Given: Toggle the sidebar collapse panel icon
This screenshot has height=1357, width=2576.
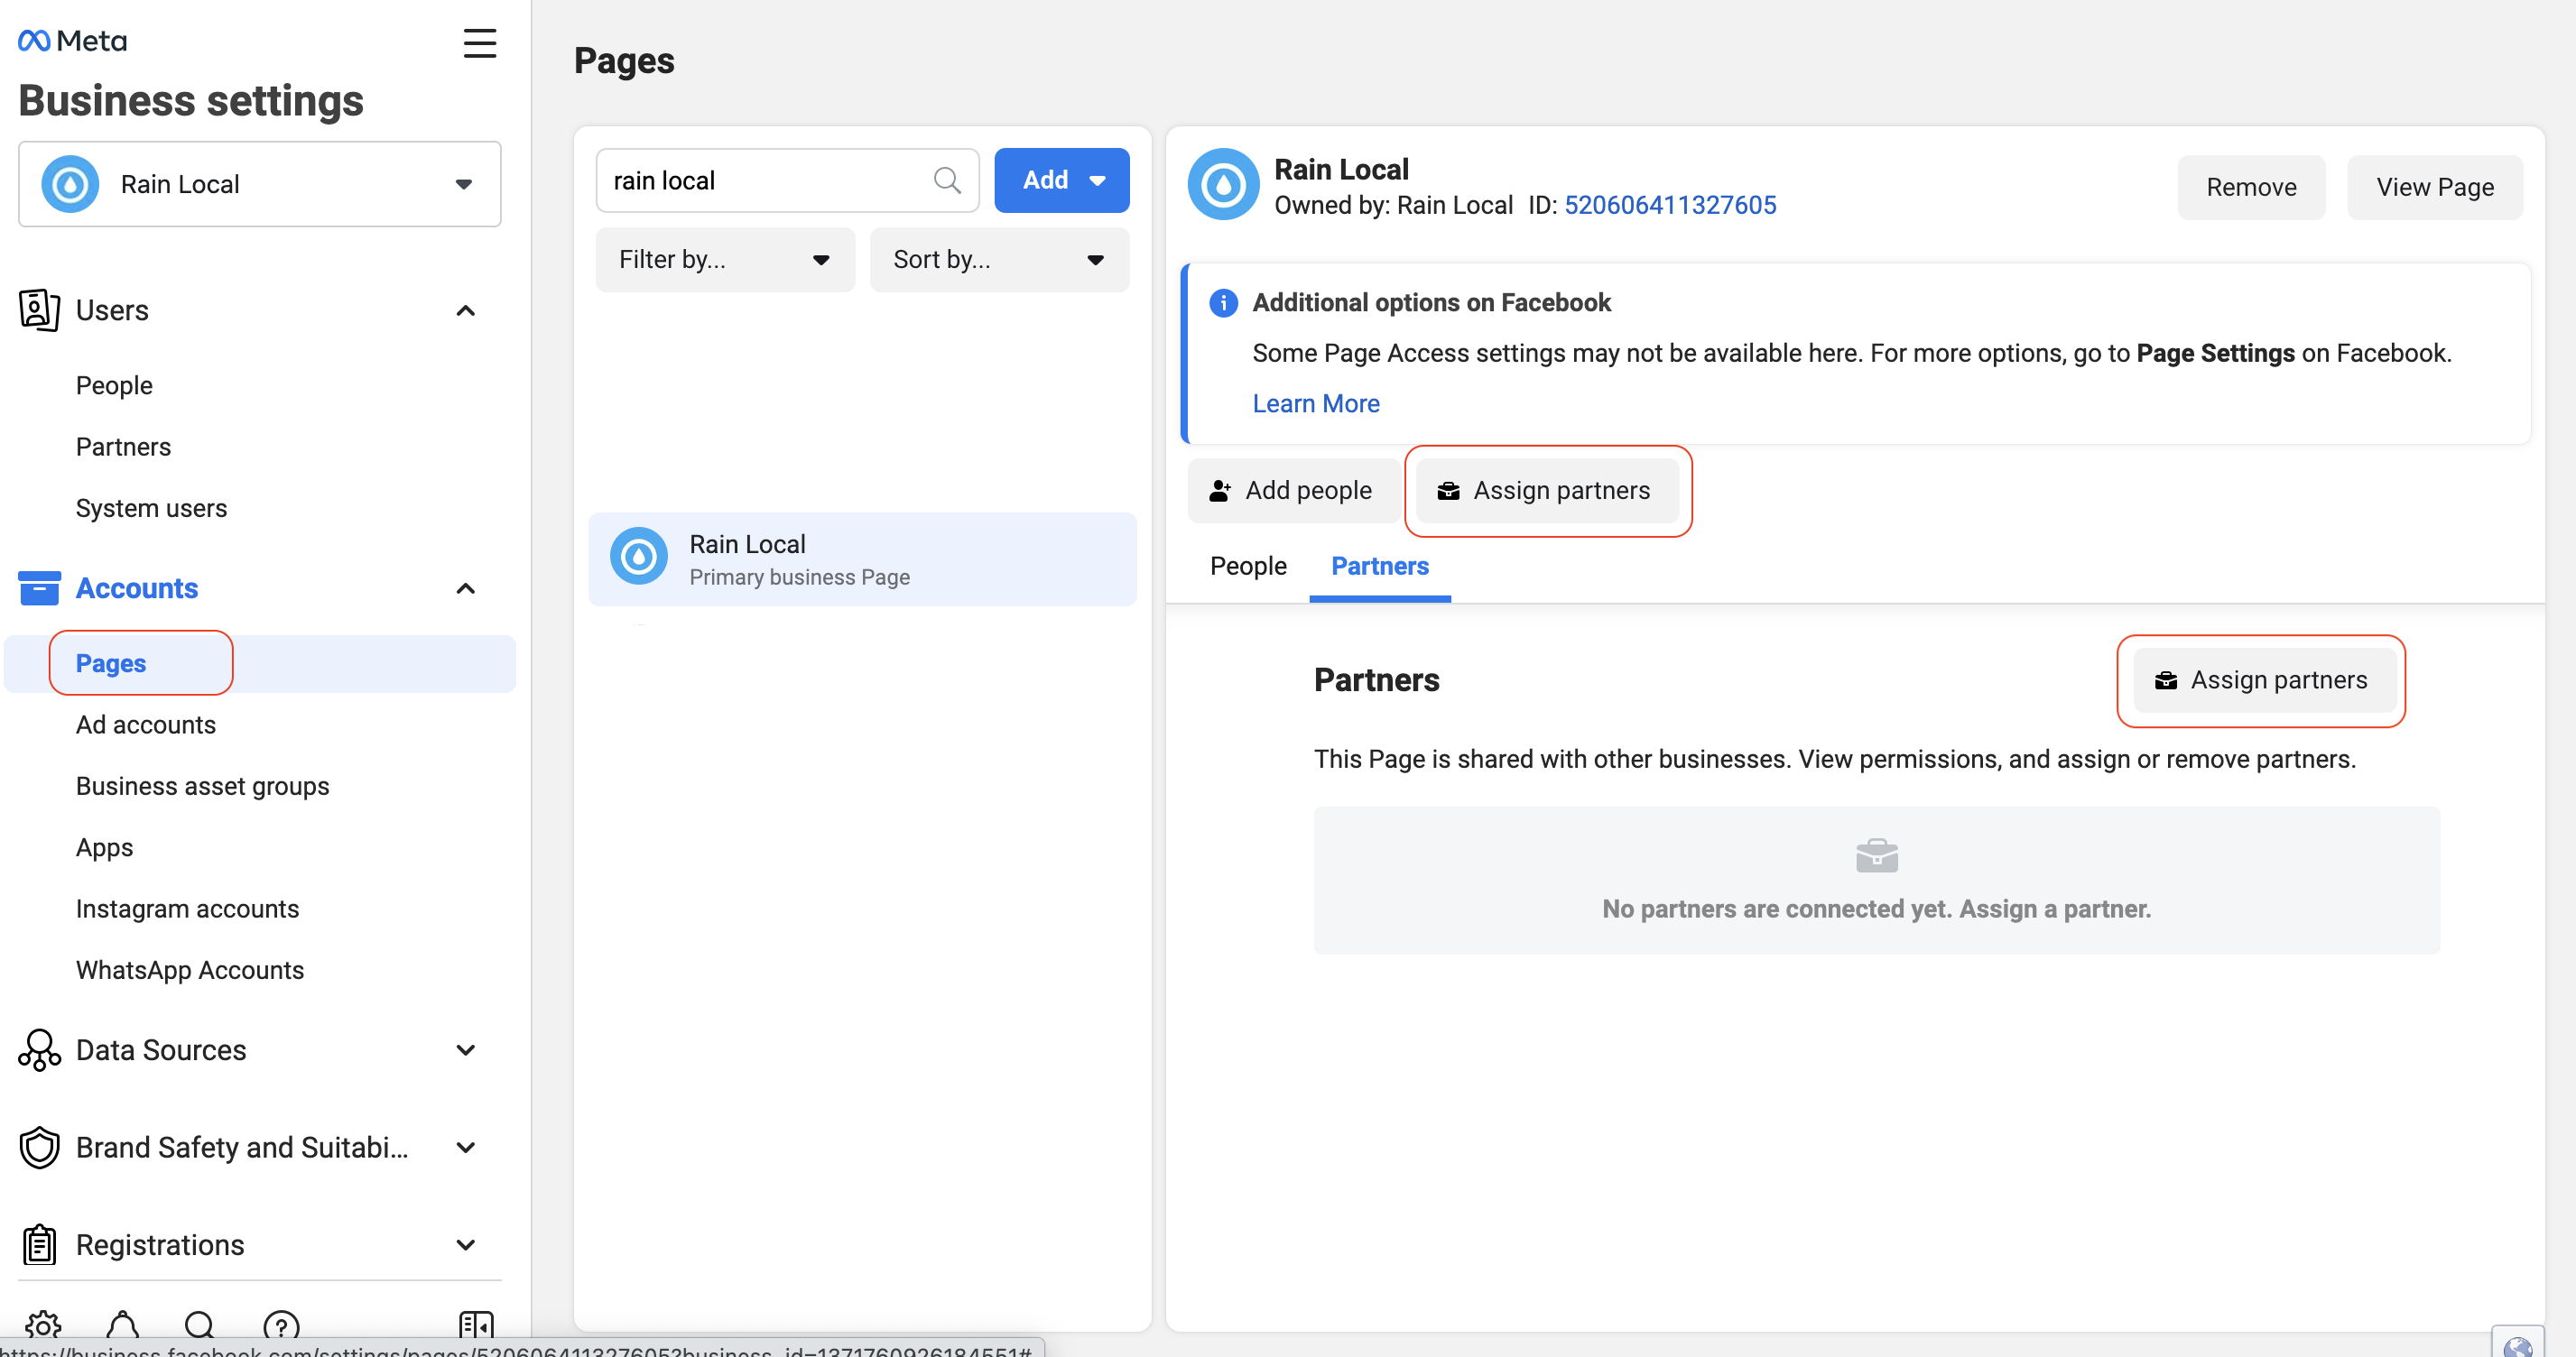Looking at the screenshot, I should coord(476,1325).
